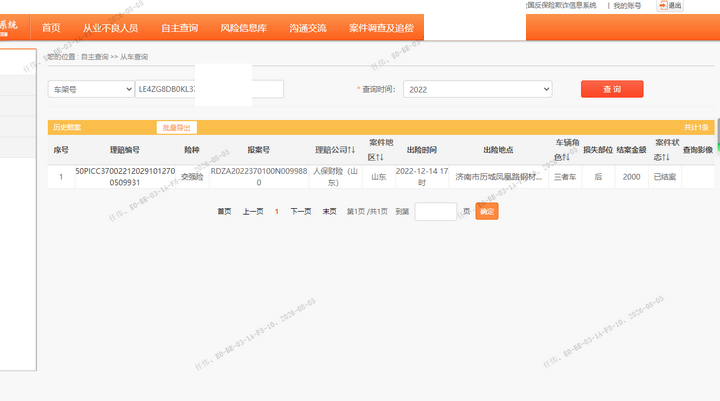Screen dimensions: 720x401
Task: Go to 下一页 next page
Action: (x=301, y=211)
